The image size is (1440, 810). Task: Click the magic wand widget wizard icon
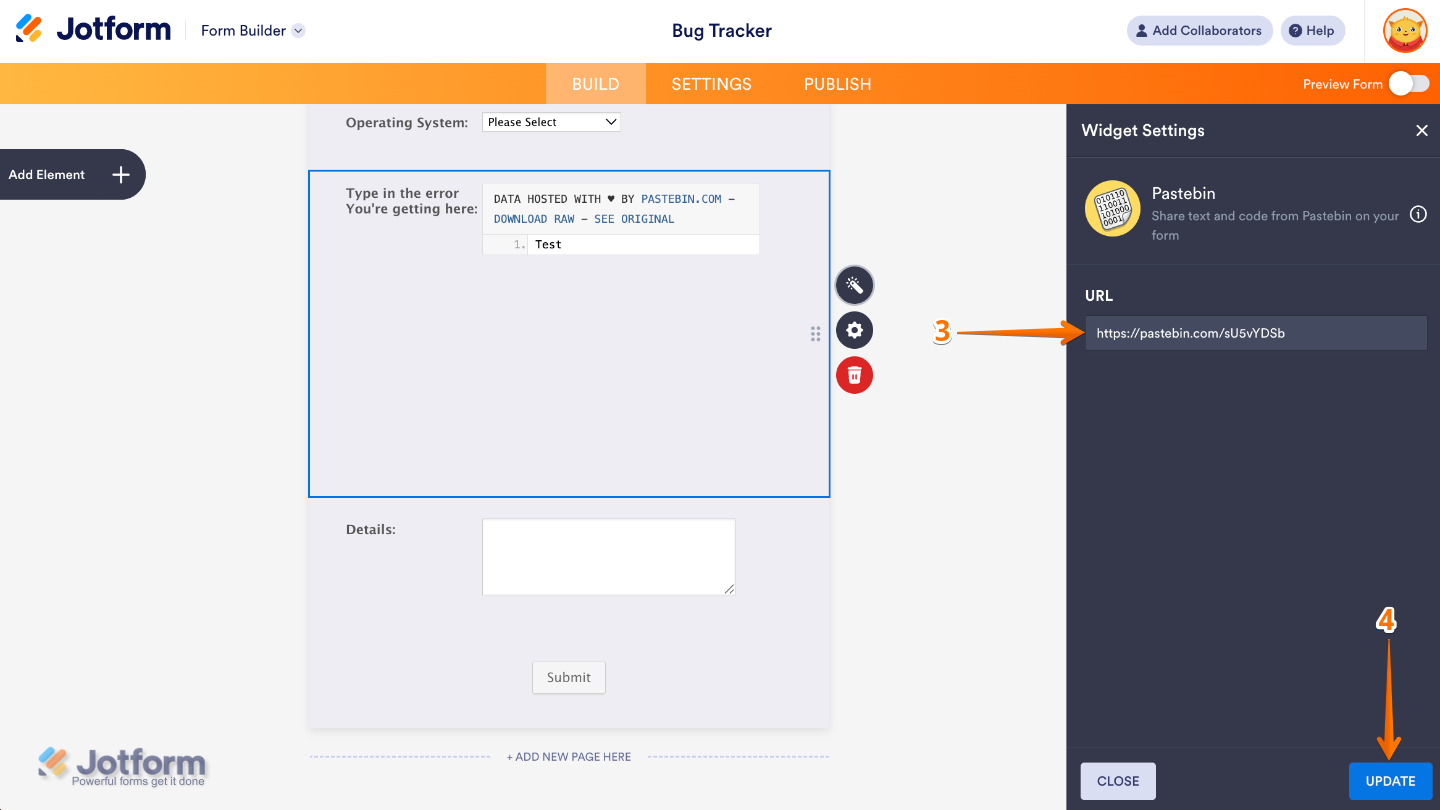pos(854,285)
